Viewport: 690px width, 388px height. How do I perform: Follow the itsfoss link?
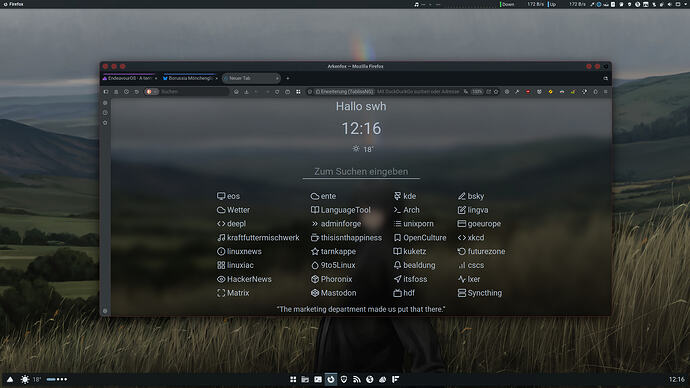[x=410, y=279]
